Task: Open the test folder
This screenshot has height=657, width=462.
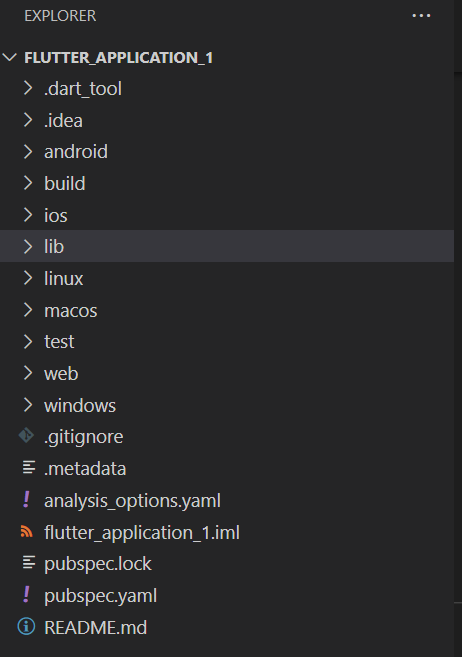Action: coord(227,341)
